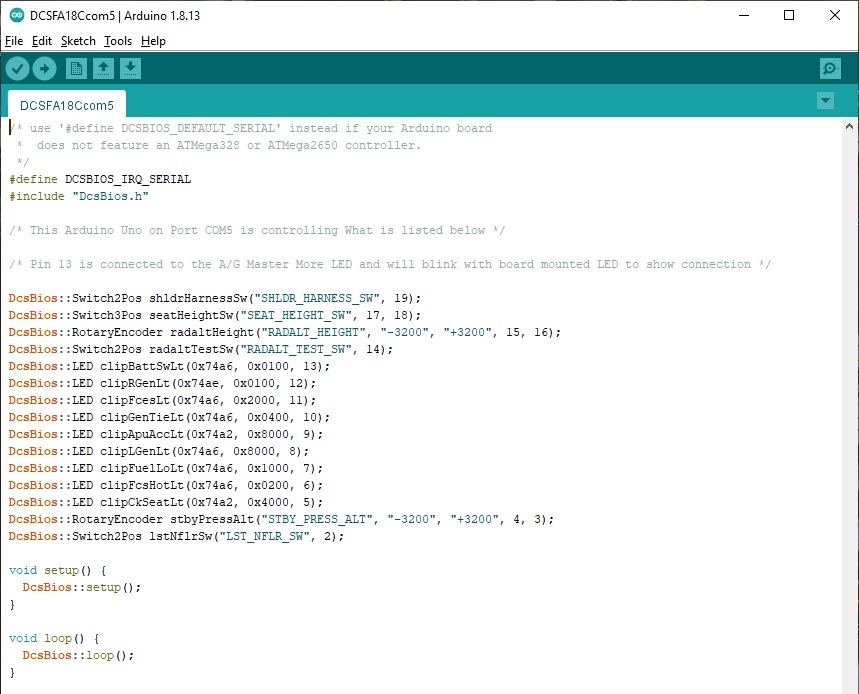
Task: Click clipCkSeatLt in the code
Action: pos(142,502)
